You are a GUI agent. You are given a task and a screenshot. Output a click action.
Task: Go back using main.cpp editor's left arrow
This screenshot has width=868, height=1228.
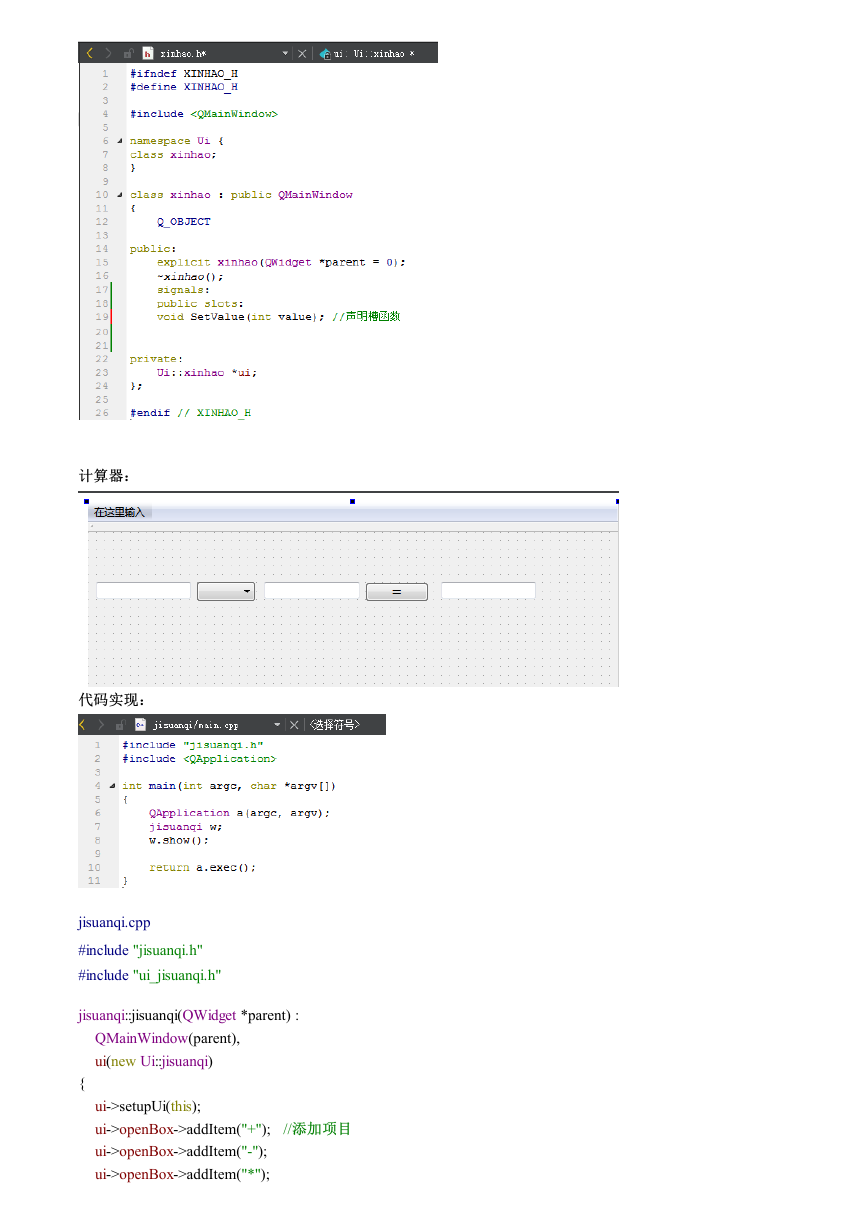click(84, 724)
